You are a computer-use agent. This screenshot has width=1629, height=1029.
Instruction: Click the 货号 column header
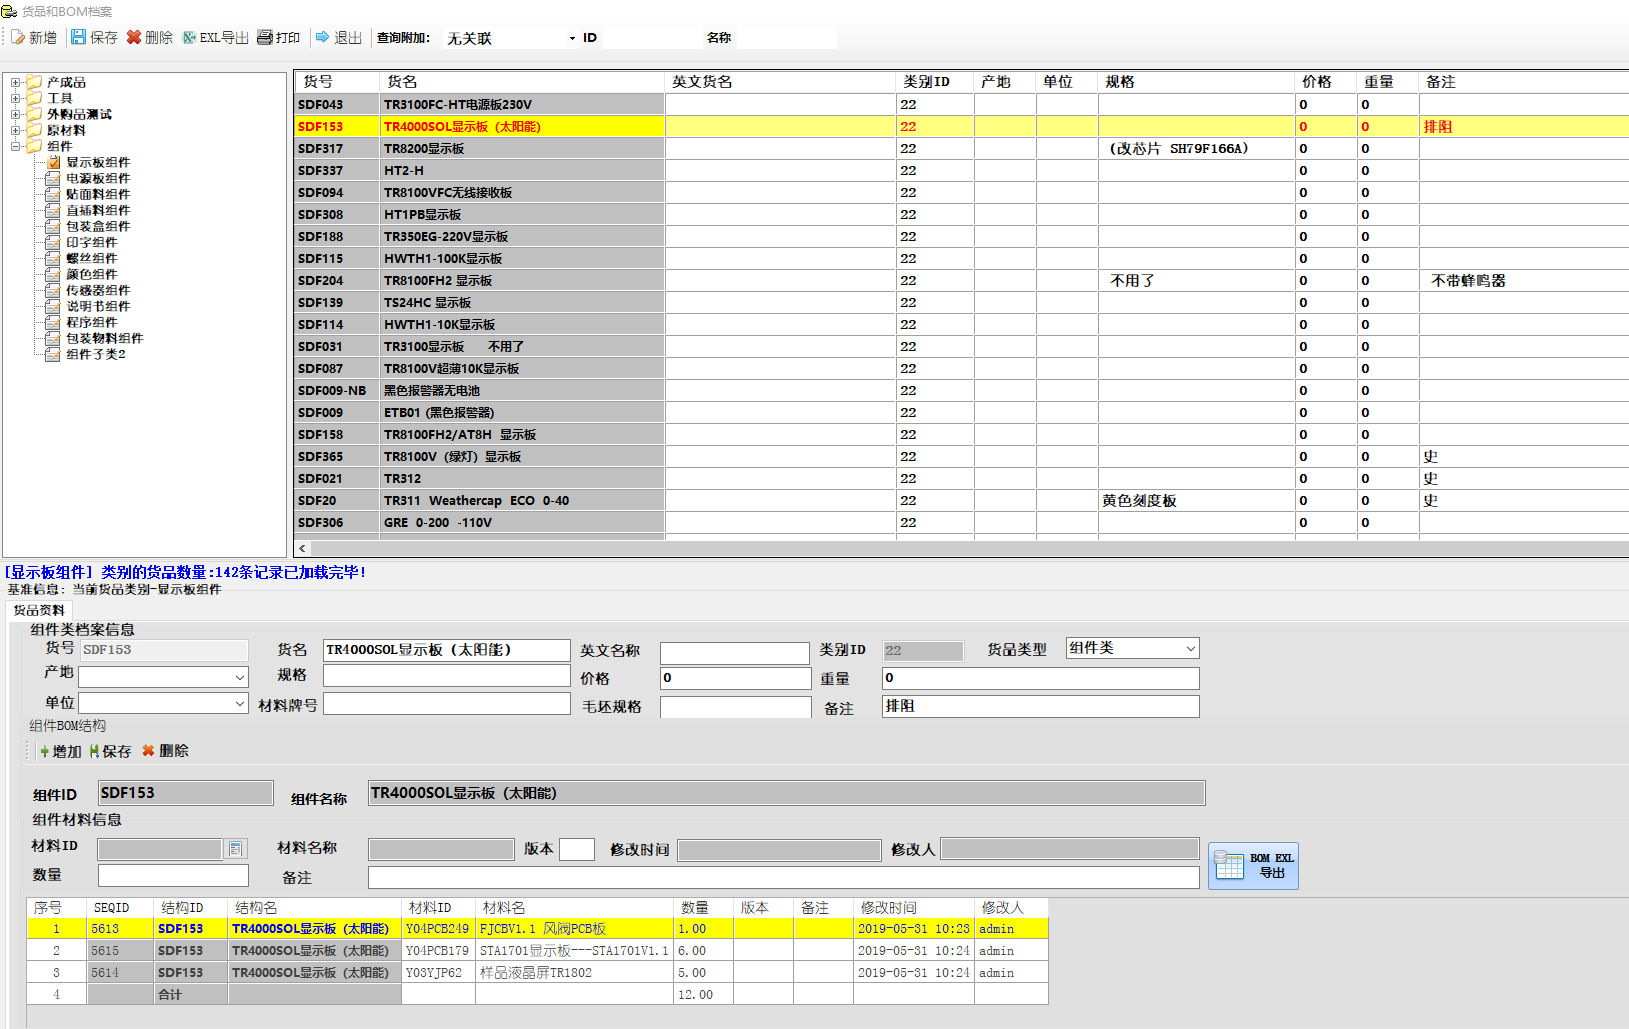(x=337, y=82)
